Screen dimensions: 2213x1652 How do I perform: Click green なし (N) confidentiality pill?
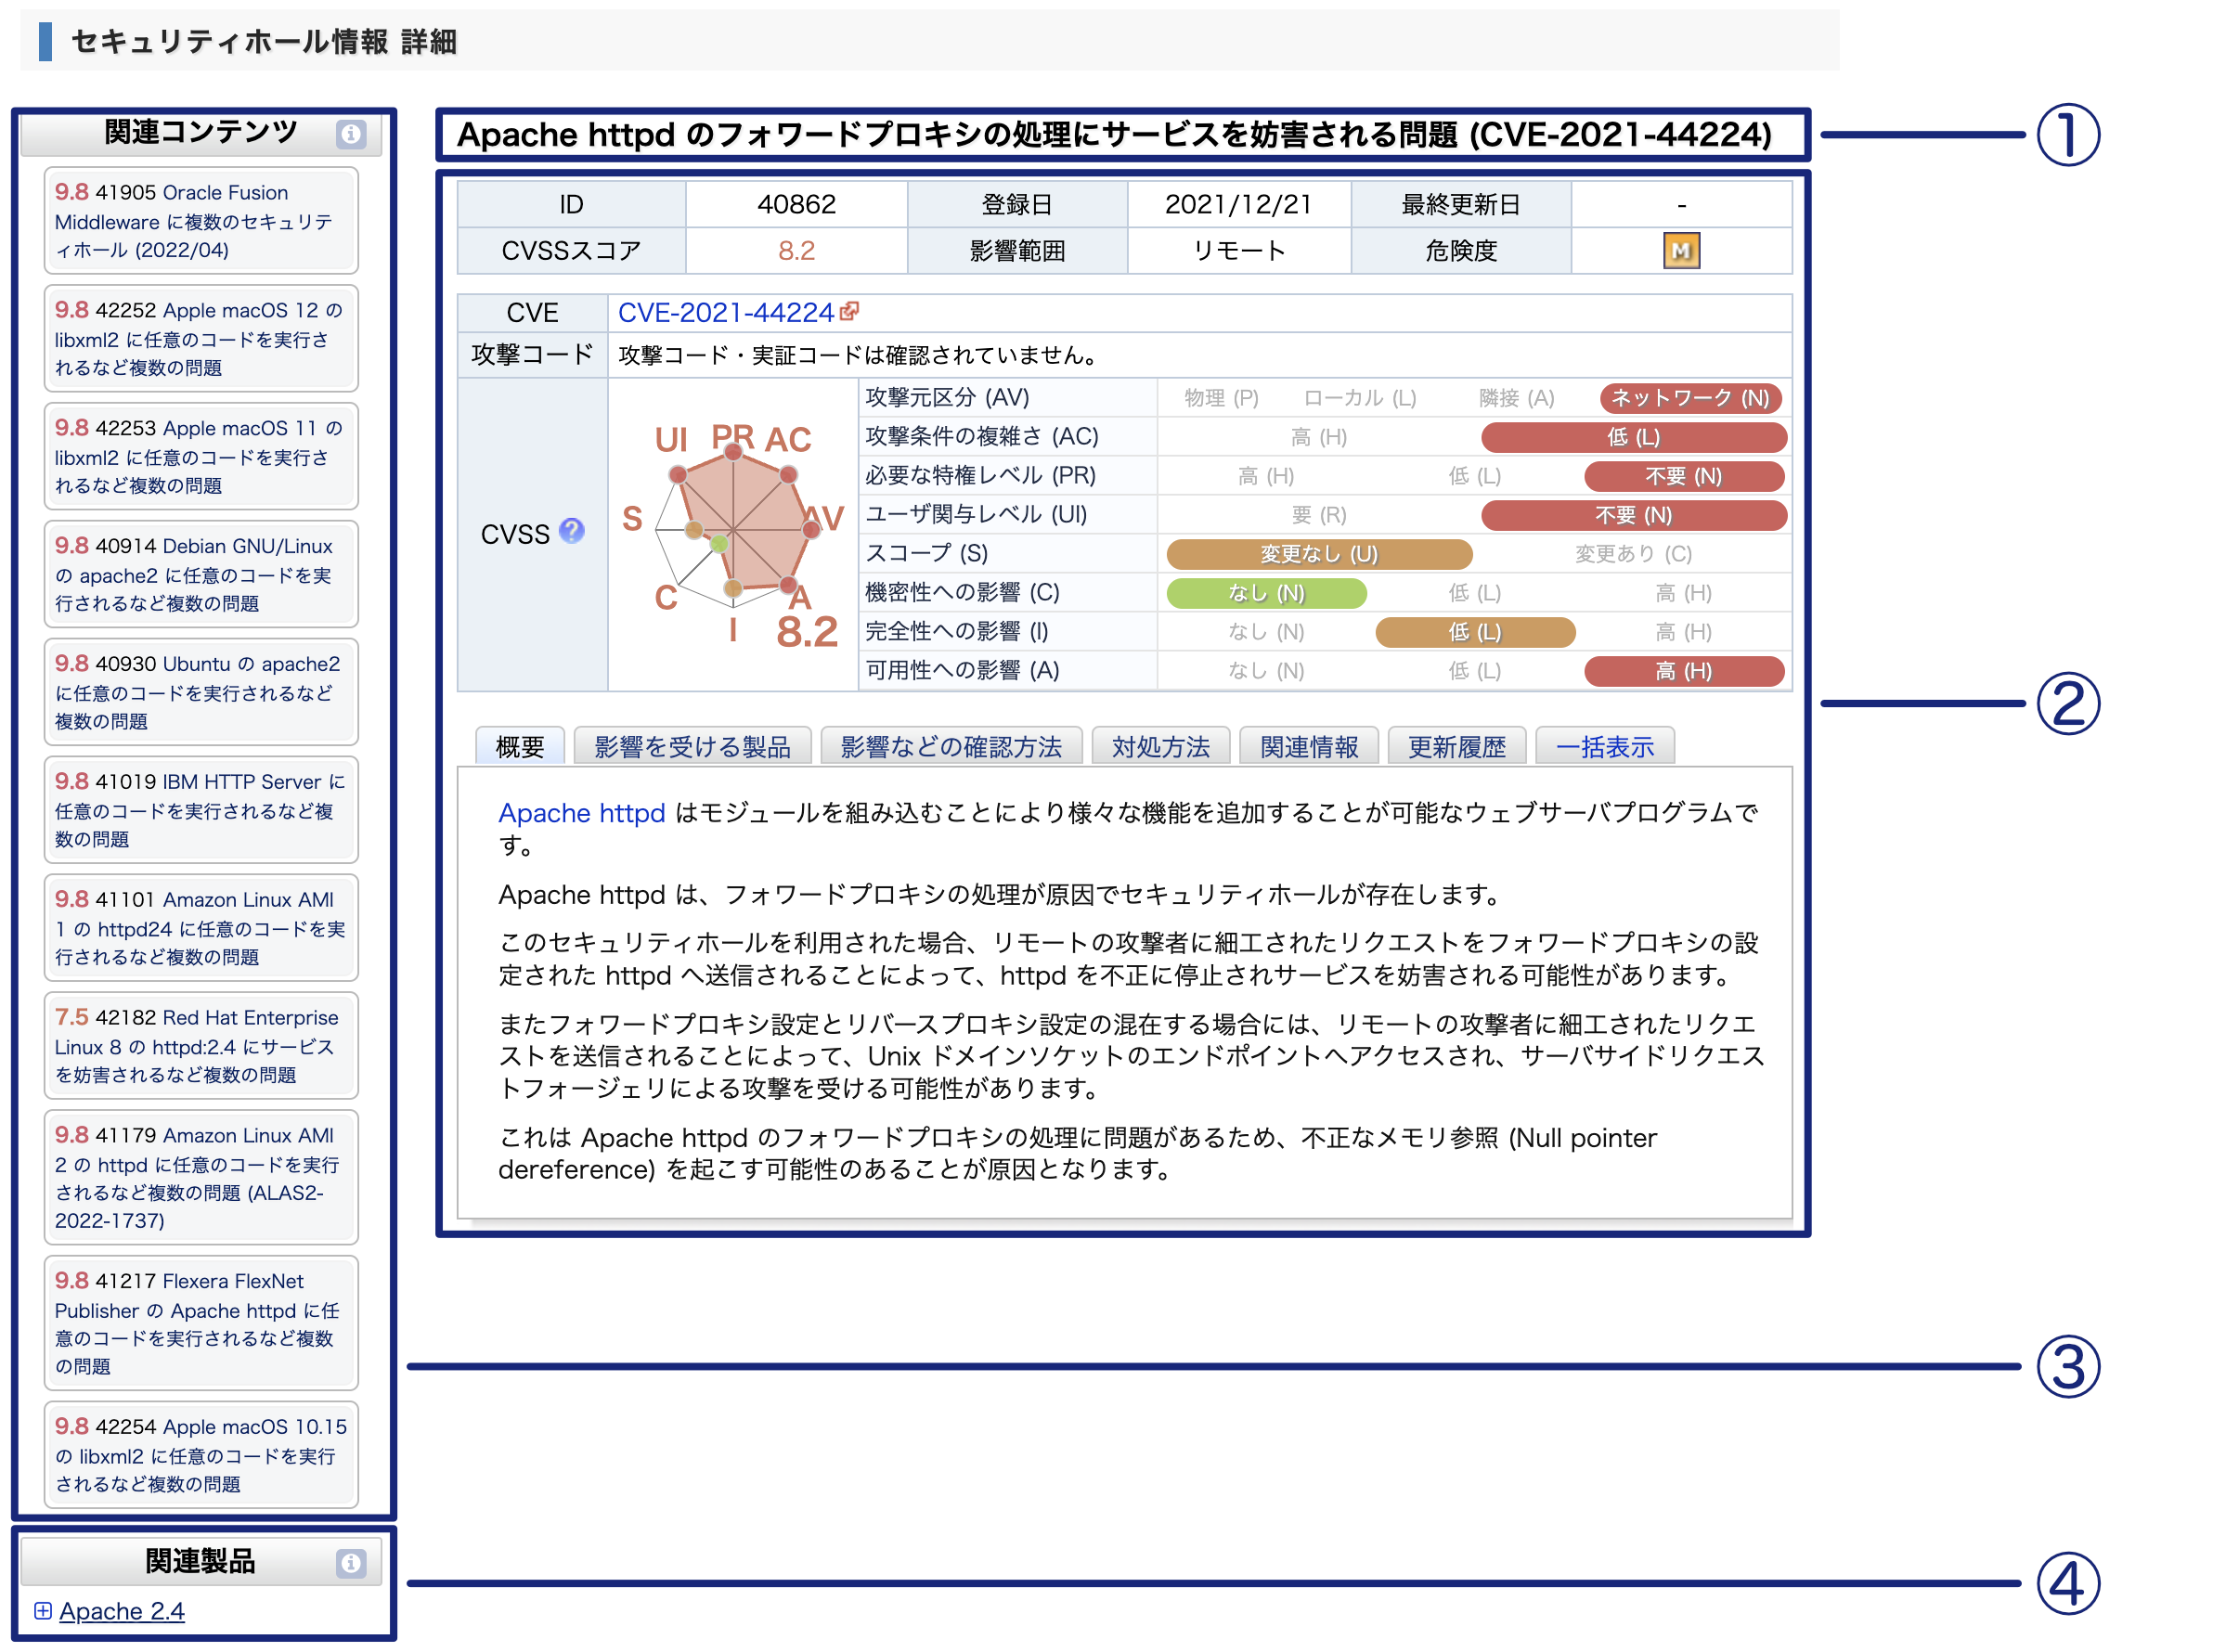click(x=1266, y=592)
